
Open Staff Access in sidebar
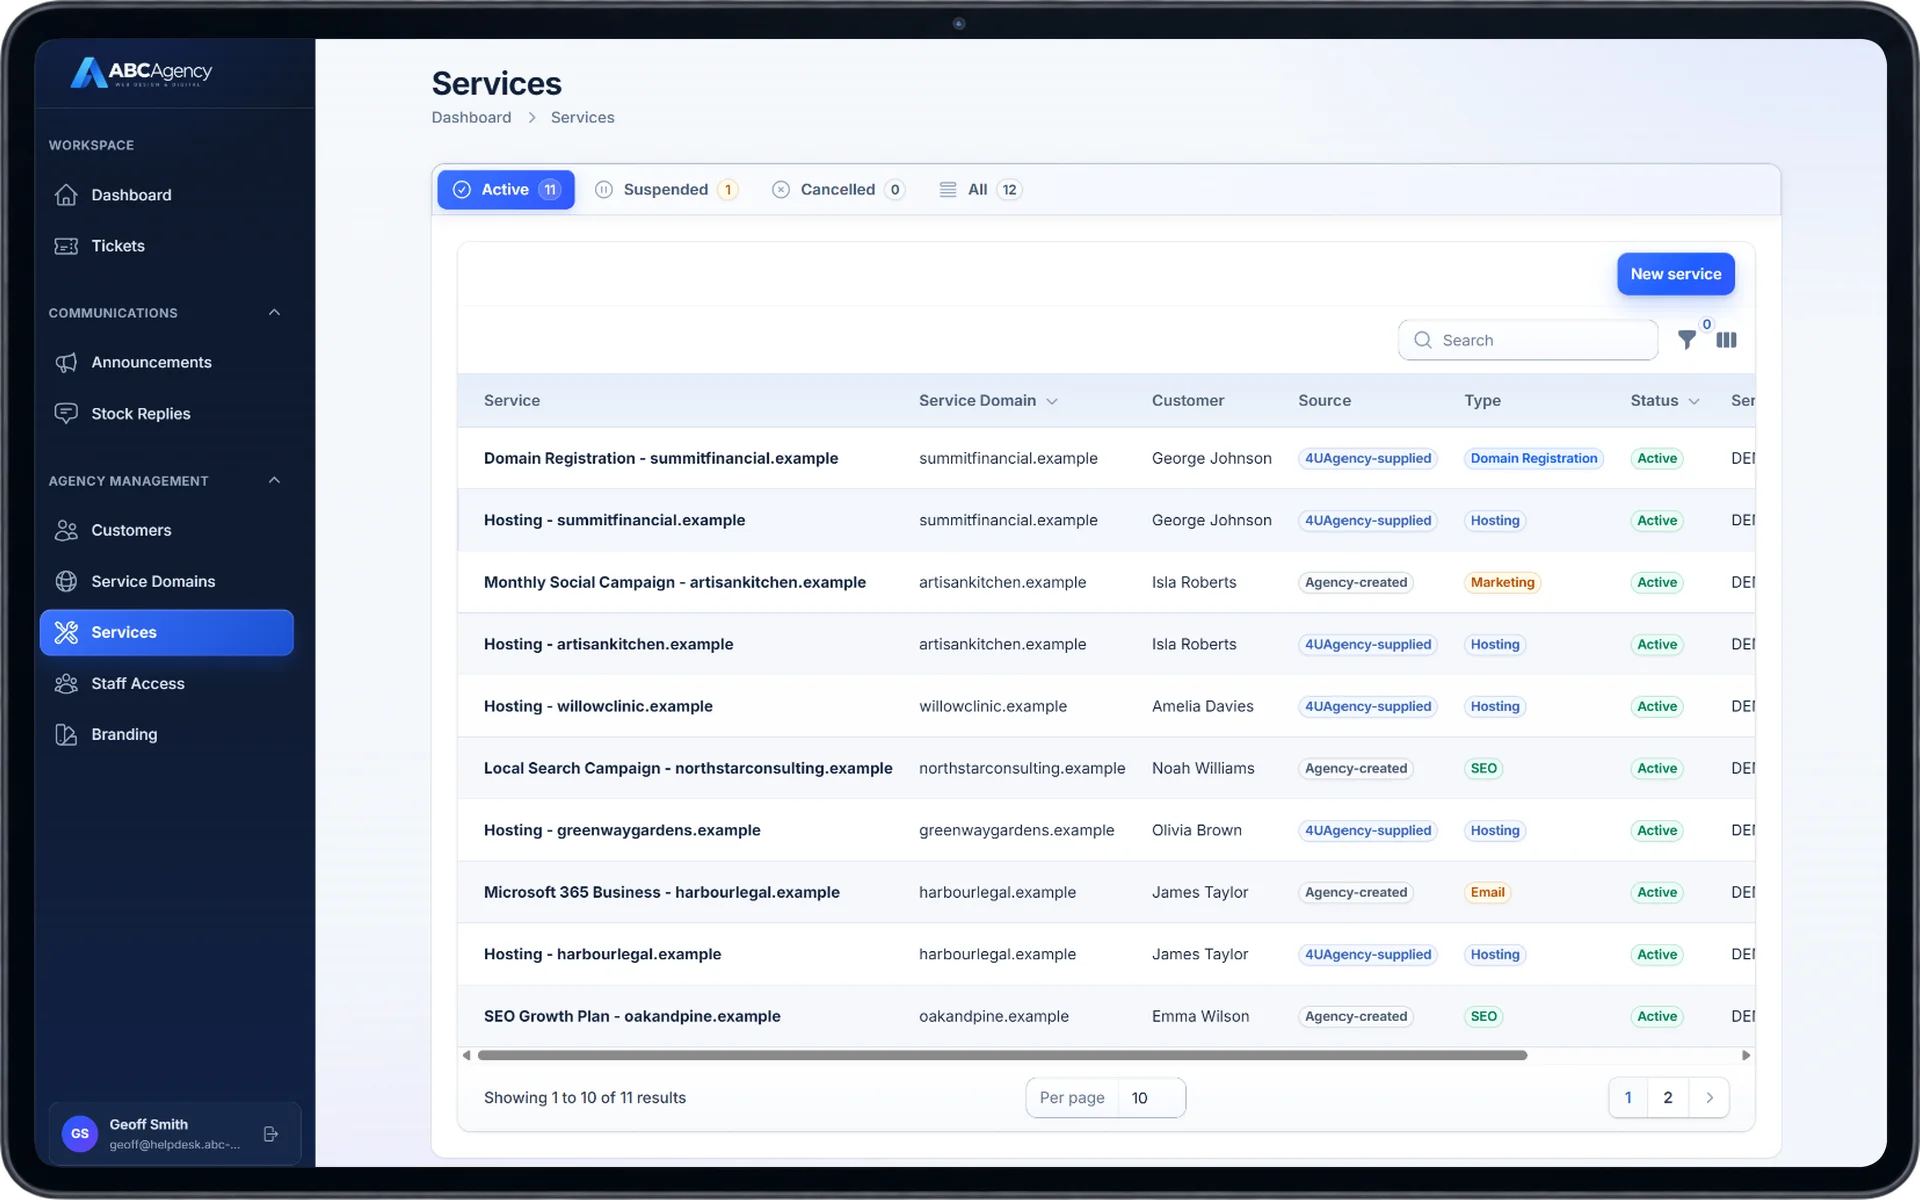167,683
